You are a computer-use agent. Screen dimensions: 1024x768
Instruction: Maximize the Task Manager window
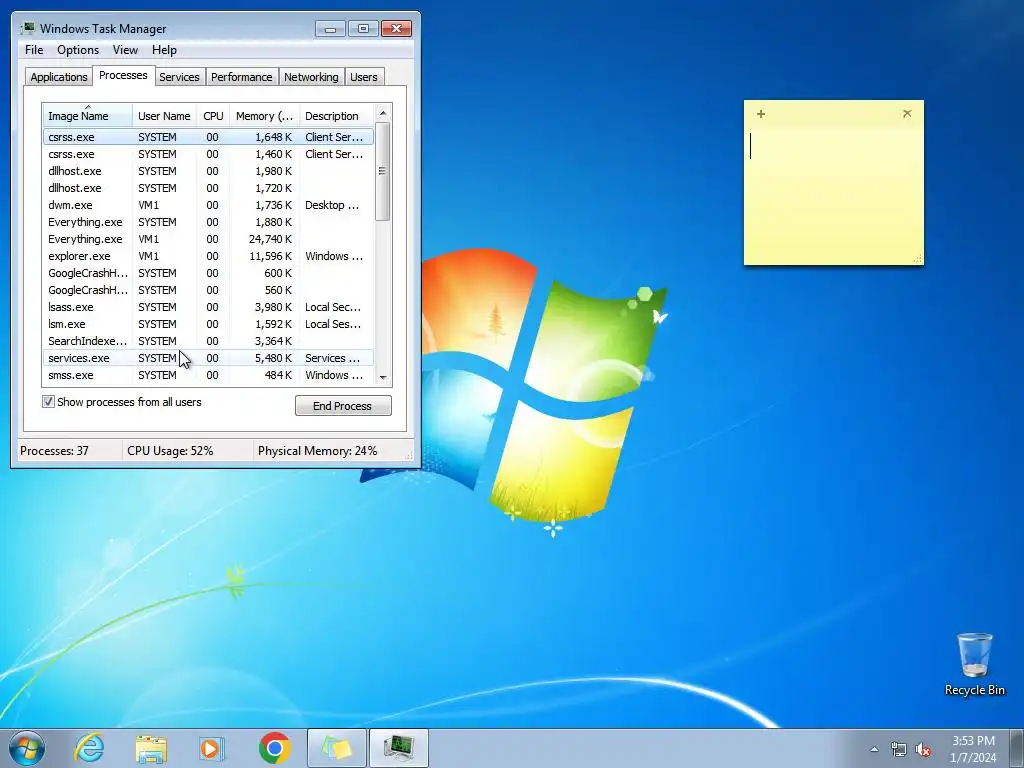pyautogui.click(x=363, y=29)
